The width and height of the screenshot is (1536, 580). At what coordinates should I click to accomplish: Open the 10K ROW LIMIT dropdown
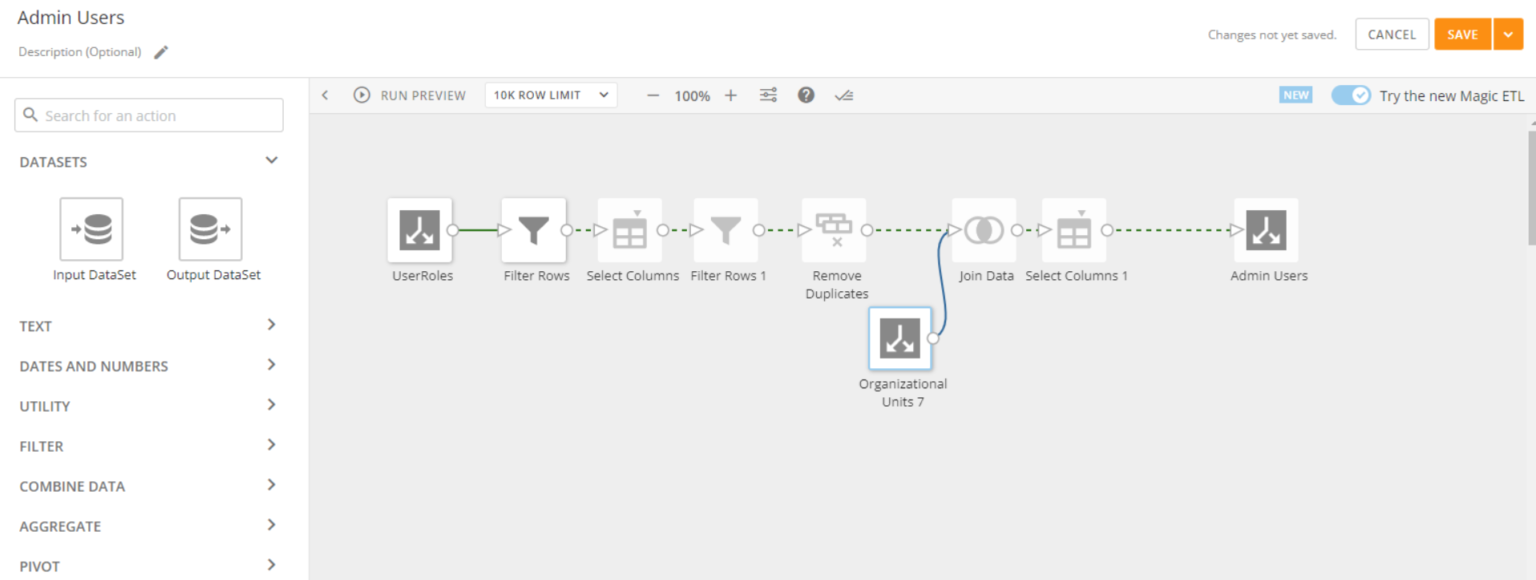point(550,95)
